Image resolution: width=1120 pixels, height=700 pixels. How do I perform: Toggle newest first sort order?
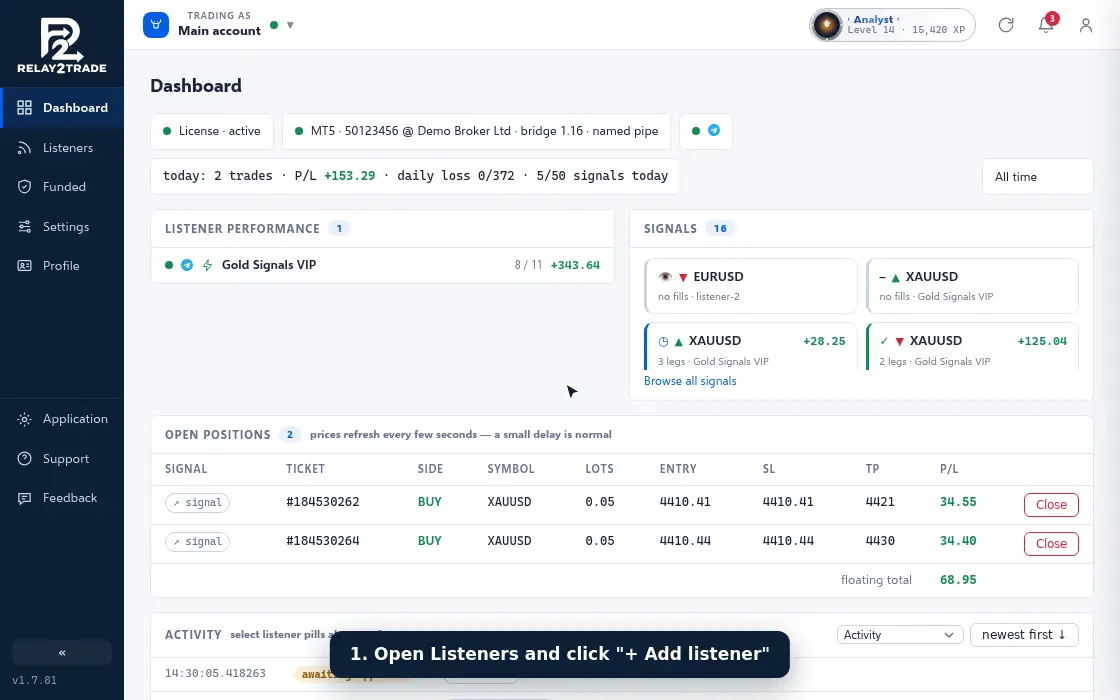tap(1024, 635)
